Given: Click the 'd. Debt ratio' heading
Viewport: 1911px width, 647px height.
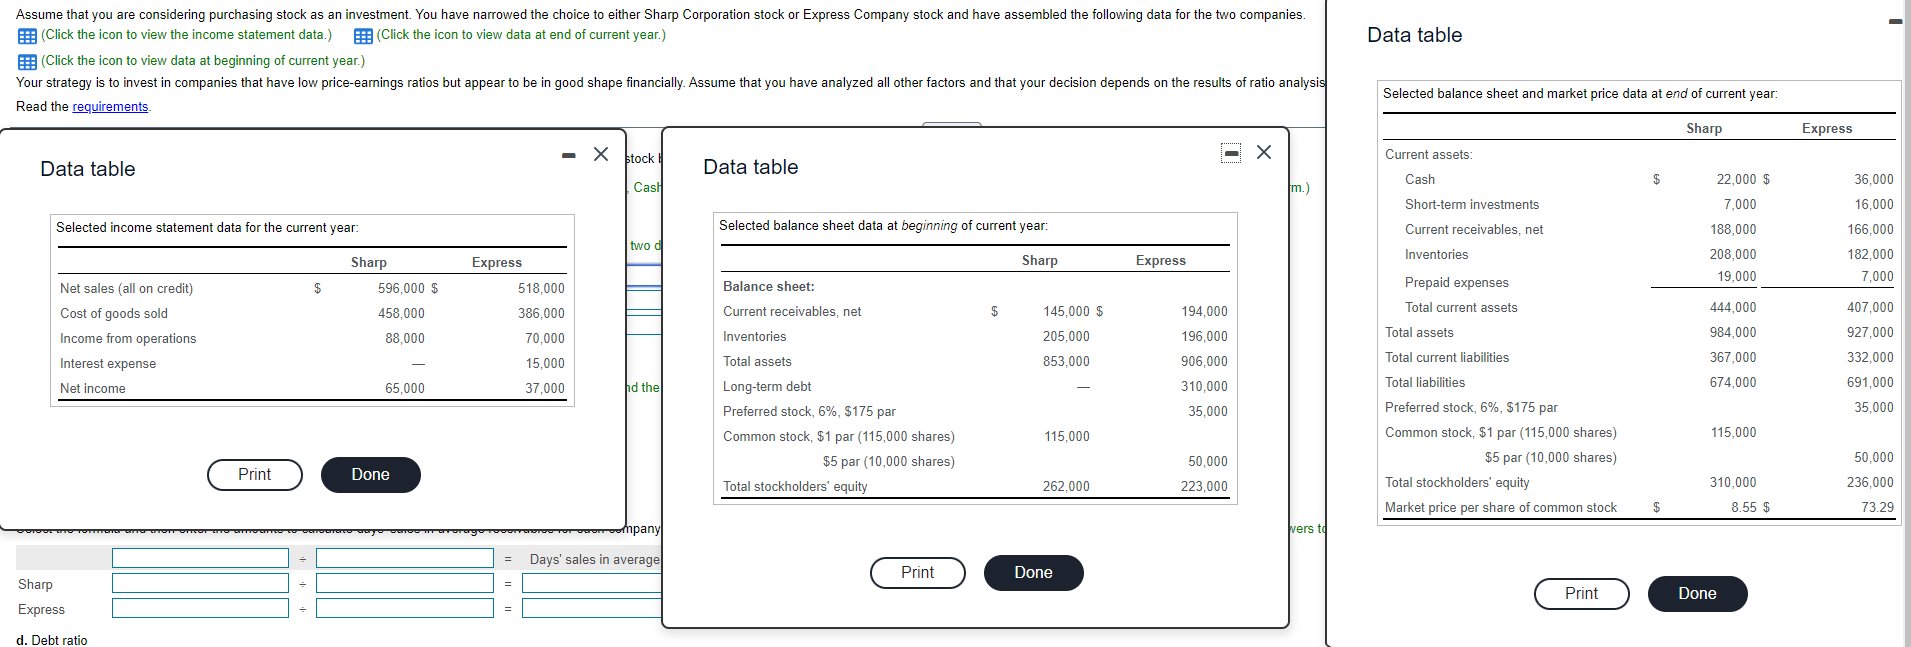Looking at the screenshot, I should tap(52, 641).
